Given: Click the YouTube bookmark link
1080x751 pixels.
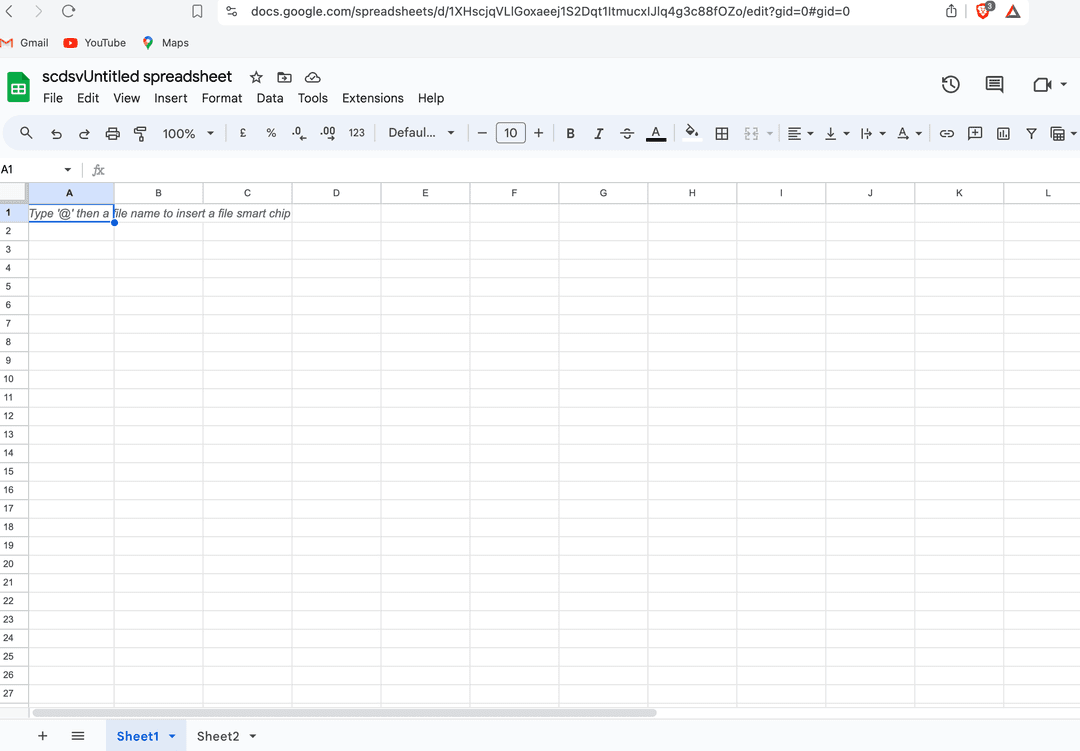Looking at the screenshot, I should click(94, 43).
